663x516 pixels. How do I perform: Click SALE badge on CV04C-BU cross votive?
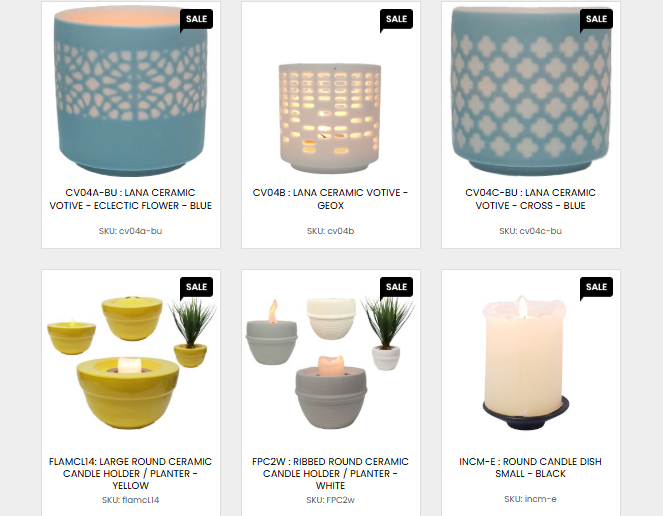pyautogui.click(x=596, y=19)
